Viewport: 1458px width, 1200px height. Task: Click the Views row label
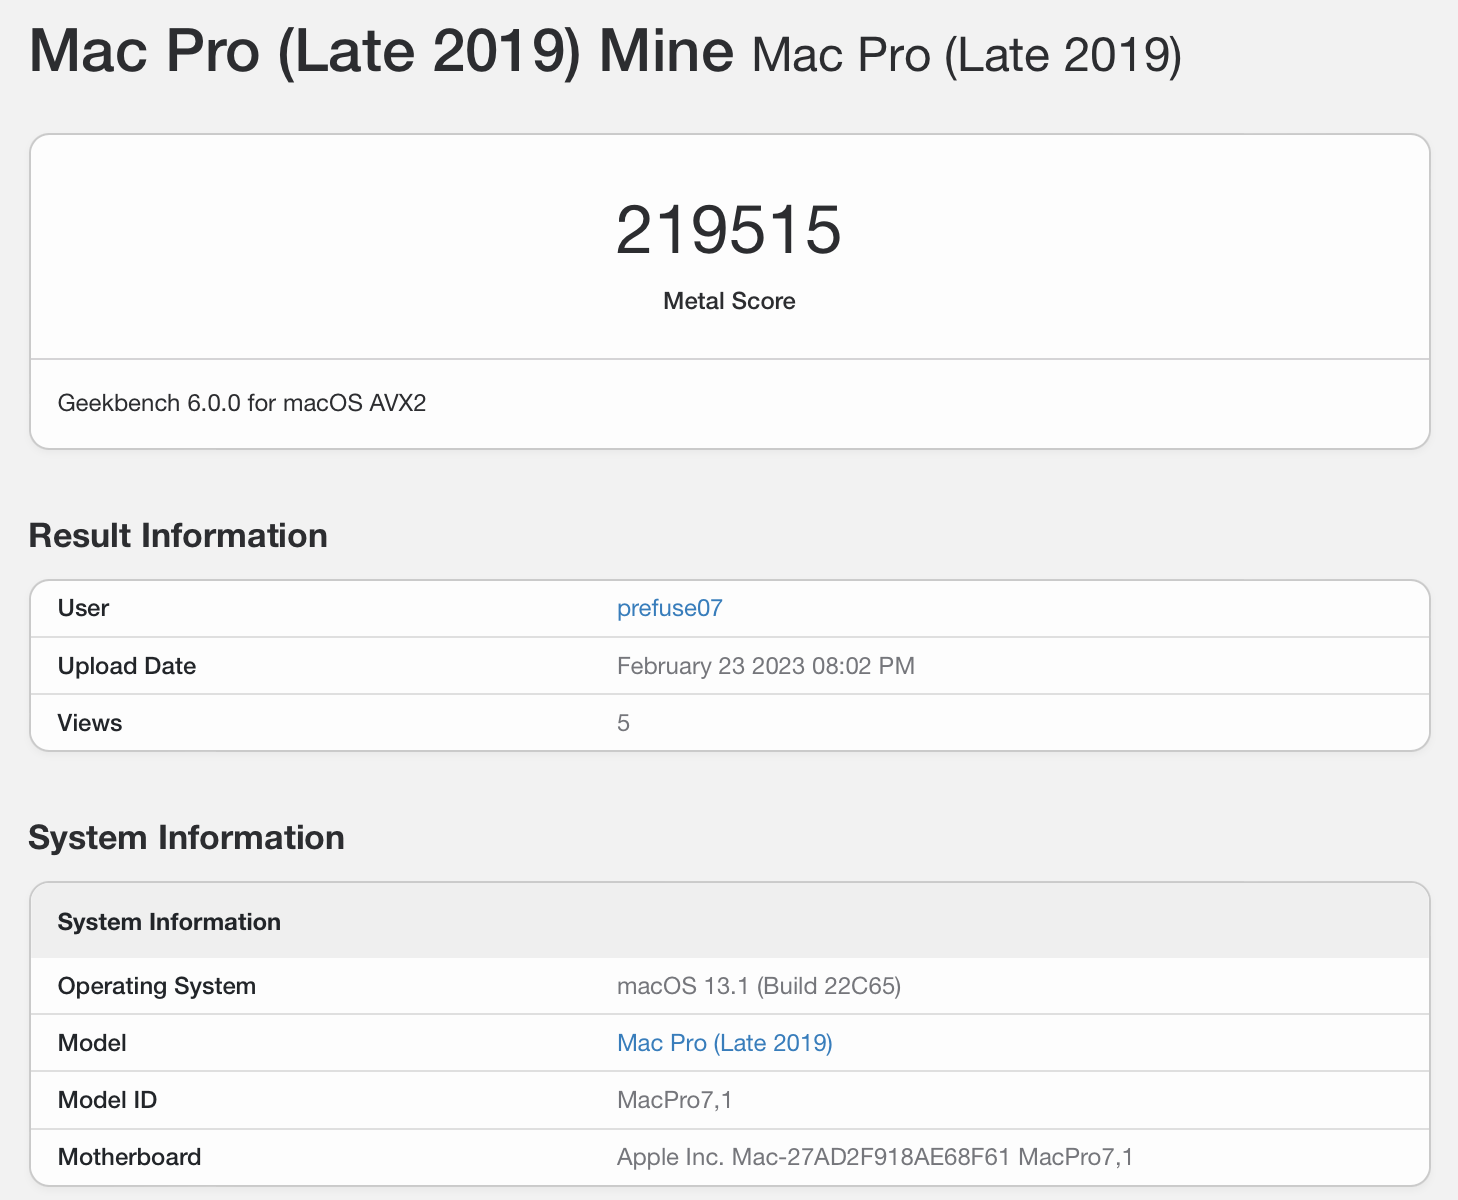[90, 723]
